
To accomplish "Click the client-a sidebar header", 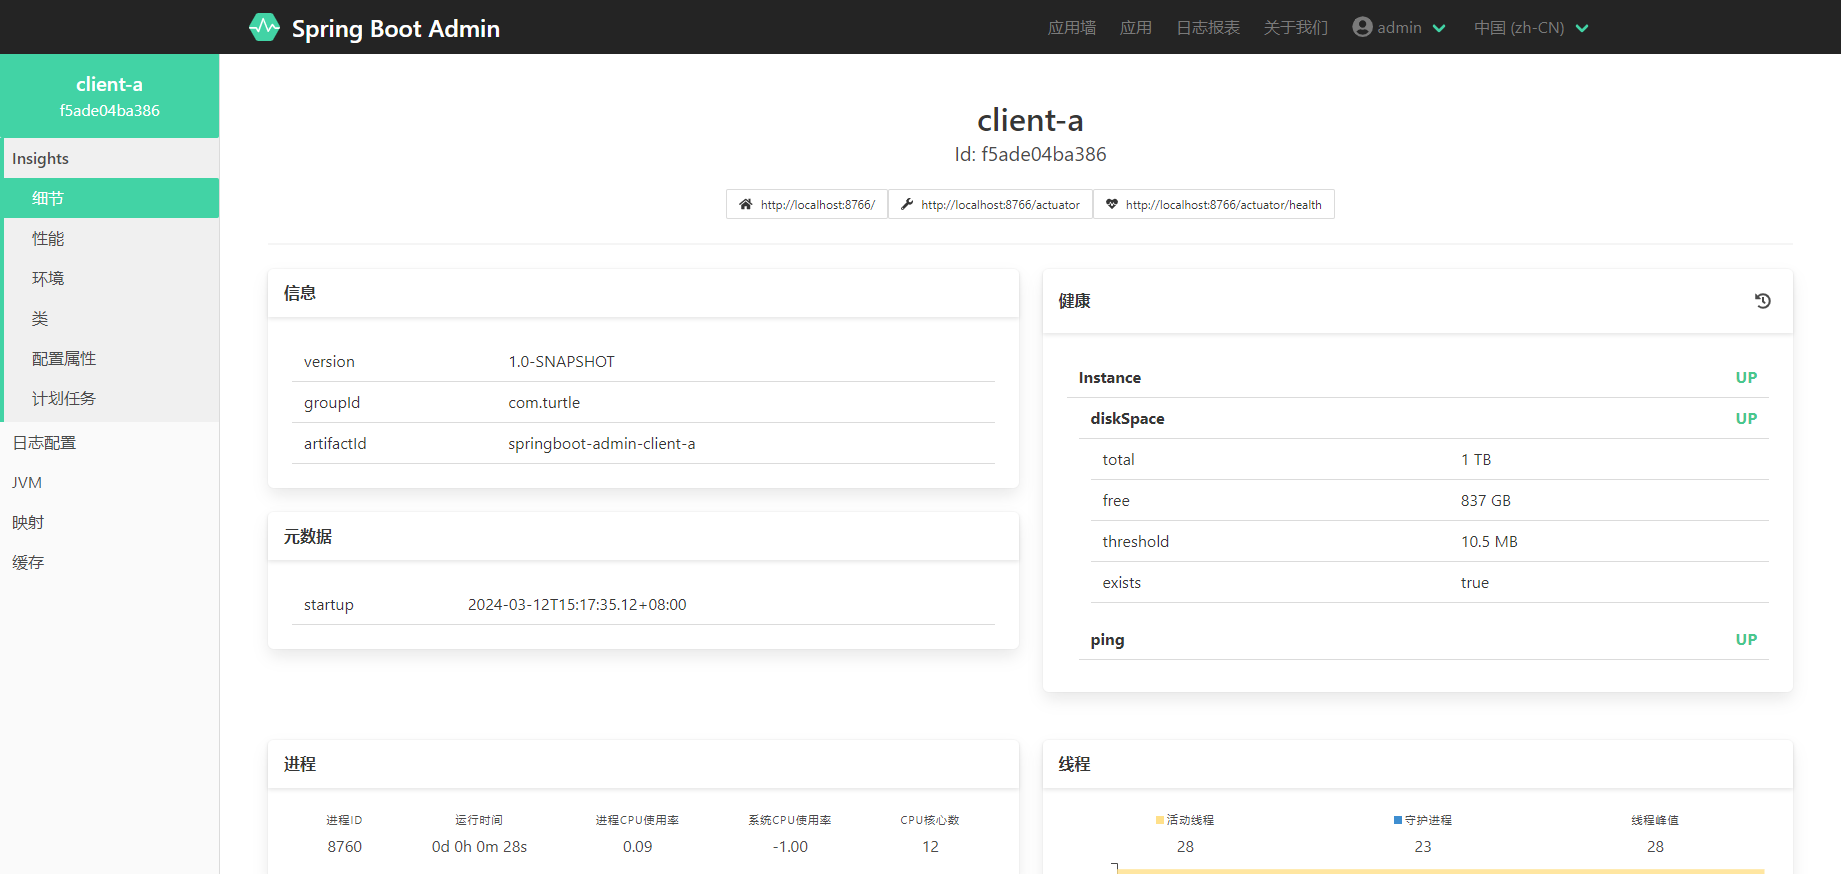I will pyautogui.click(x=110, y=96).
